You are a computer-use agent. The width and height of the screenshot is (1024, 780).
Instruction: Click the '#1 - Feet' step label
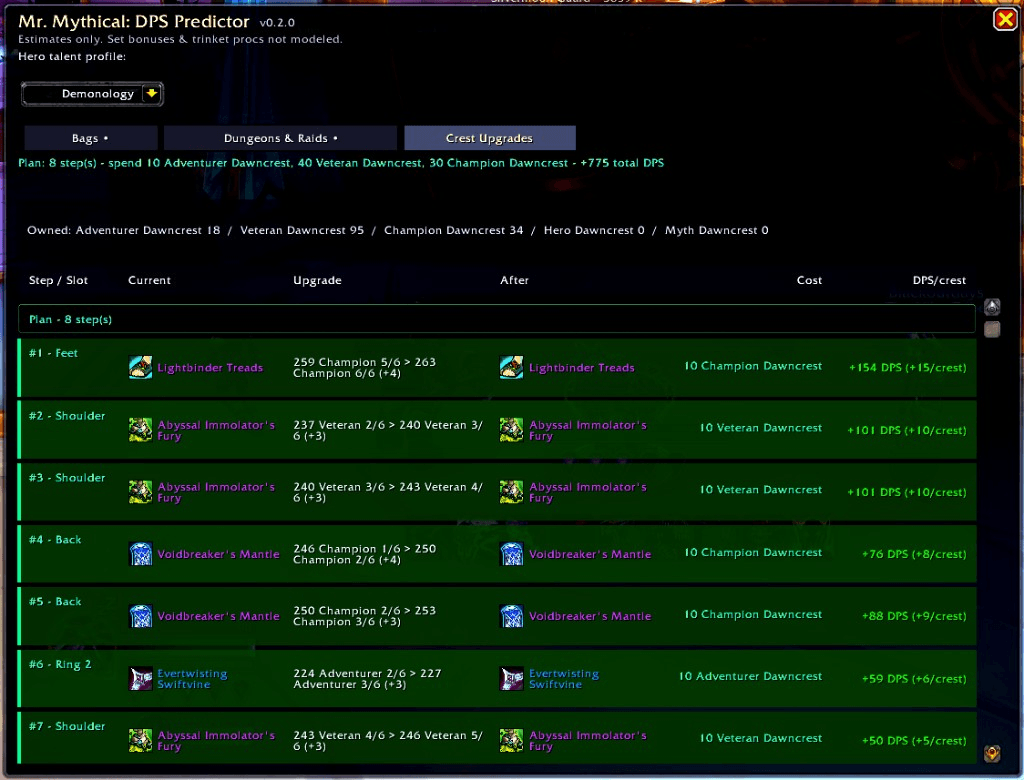pyautogui.click(x=53, y=353)
